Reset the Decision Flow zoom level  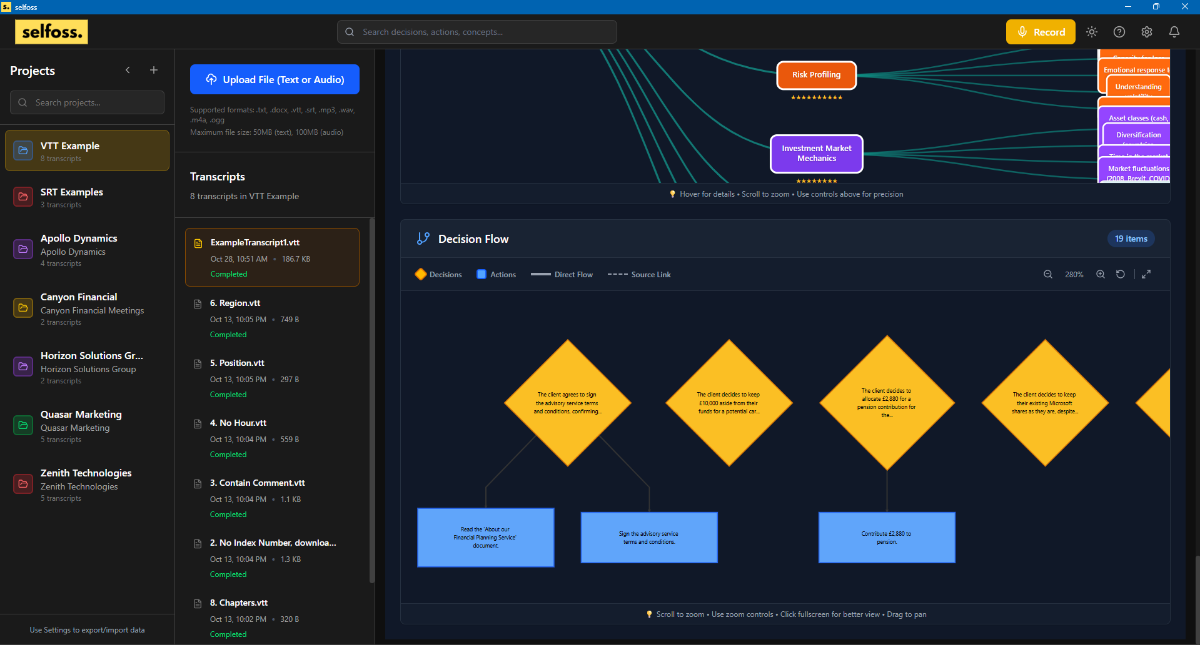pos(1121,274)
